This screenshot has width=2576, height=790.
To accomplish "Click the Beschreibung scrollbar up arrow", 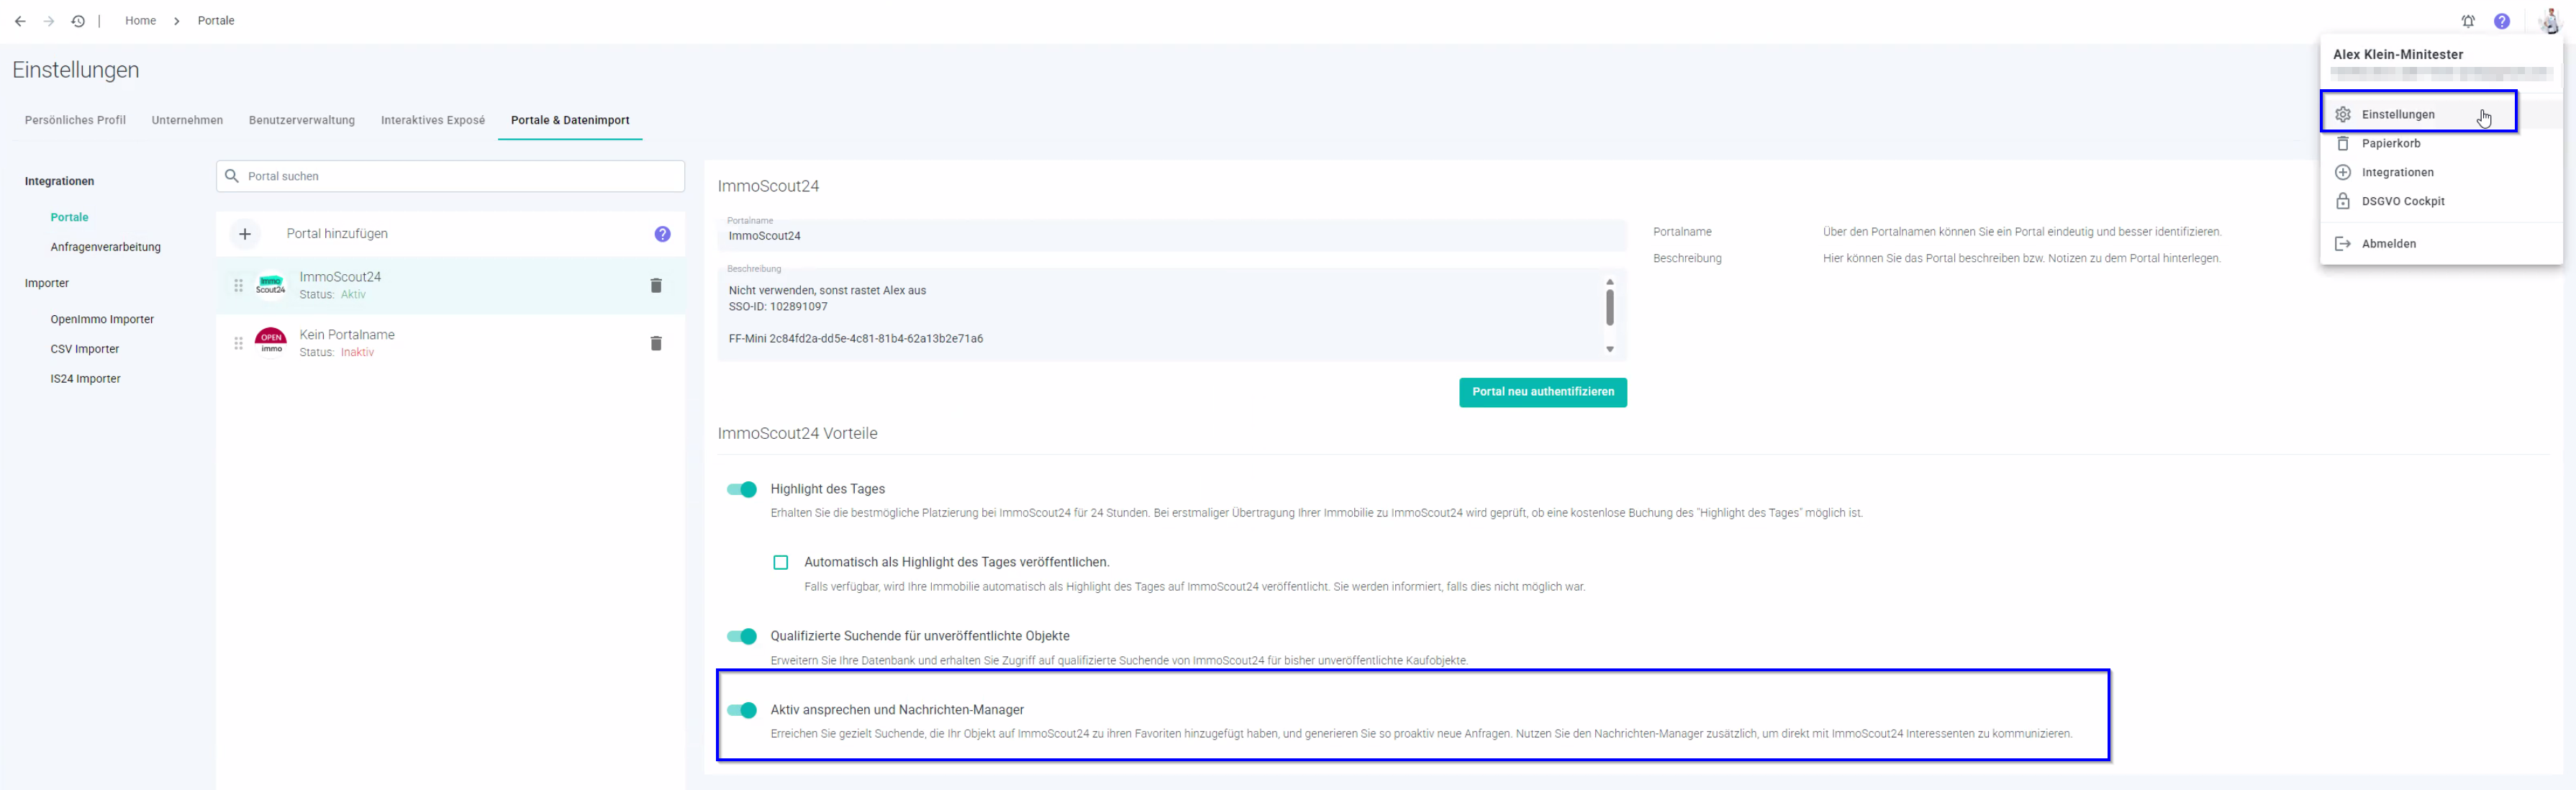I will point(1609,282).
